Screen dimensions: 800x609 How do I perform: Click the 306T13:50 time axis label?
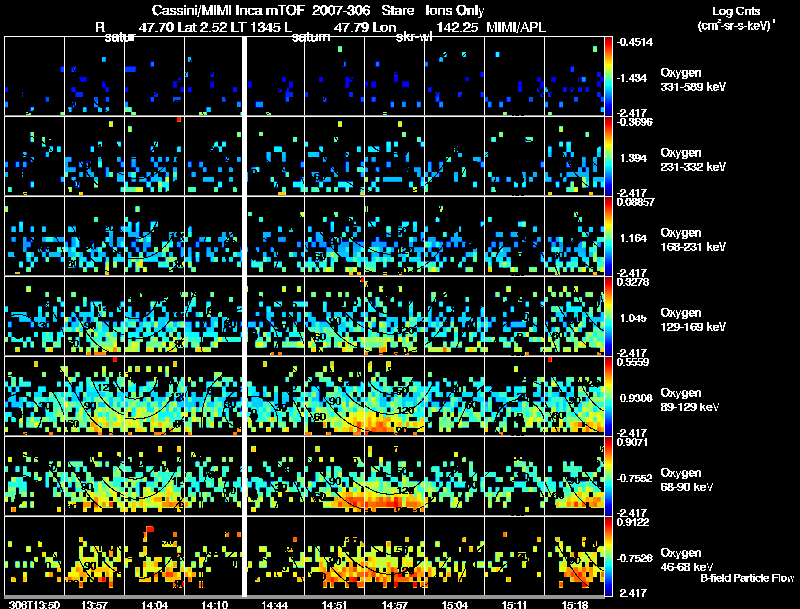[x=34, y=604]
